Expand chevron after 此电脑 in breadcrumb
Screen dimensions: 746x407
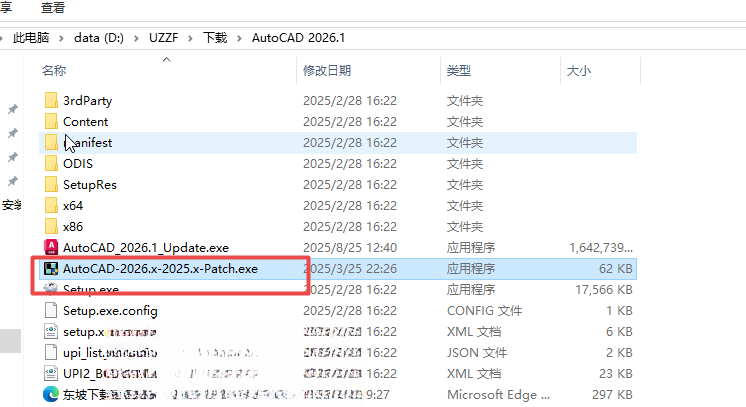(x=61, y=38)
